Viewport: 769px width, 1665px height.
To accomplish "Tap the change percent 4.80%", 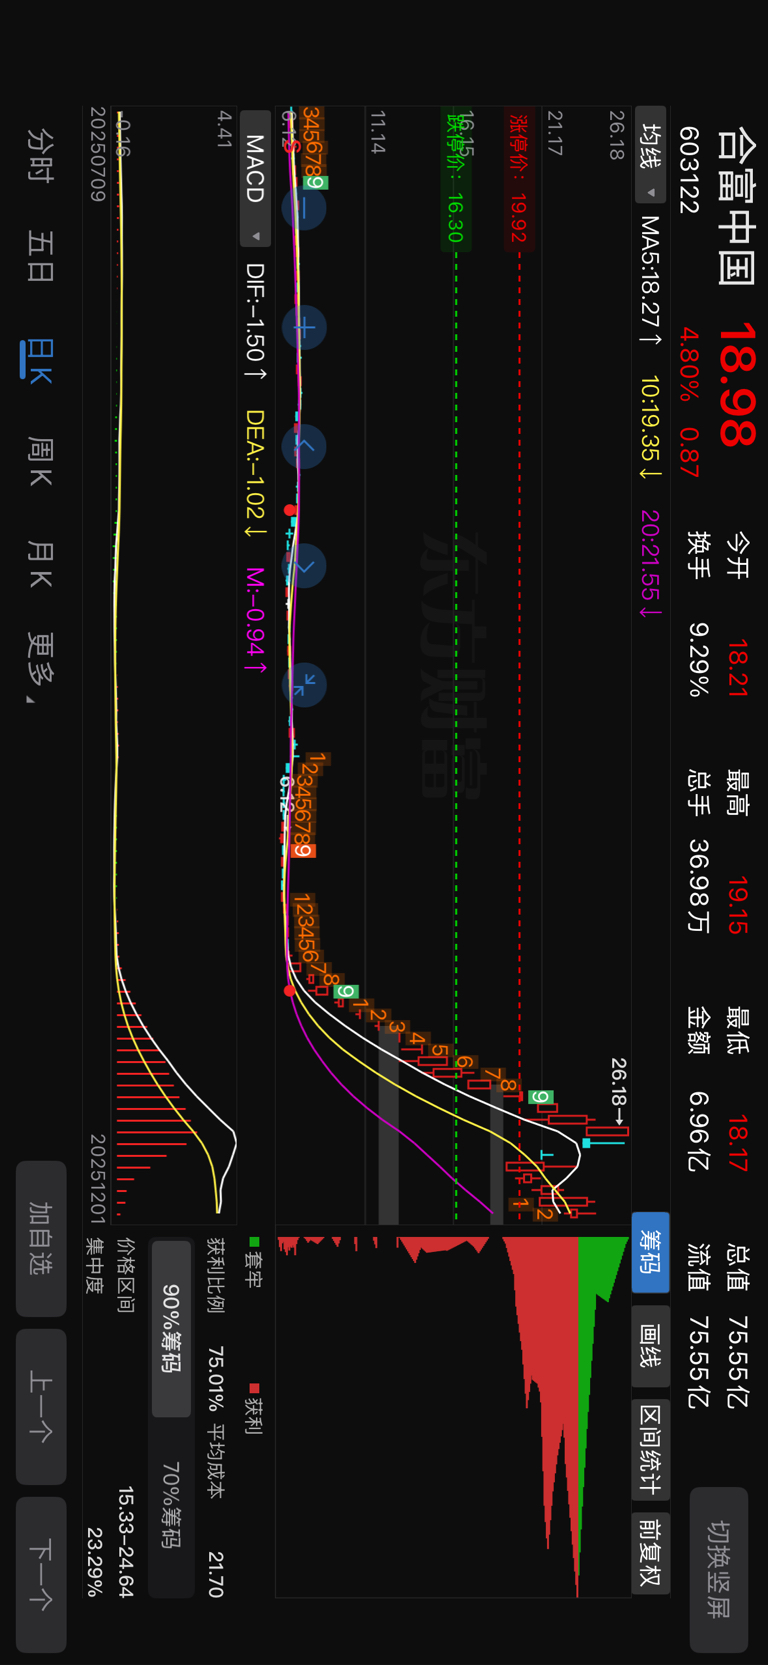I will point(689,364).
